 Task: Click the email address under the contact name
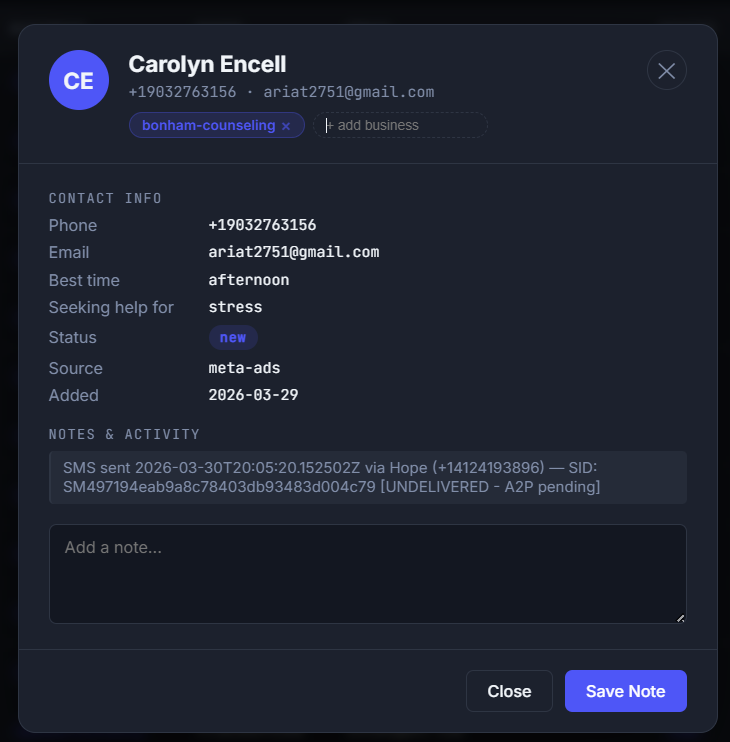point(349,92)
